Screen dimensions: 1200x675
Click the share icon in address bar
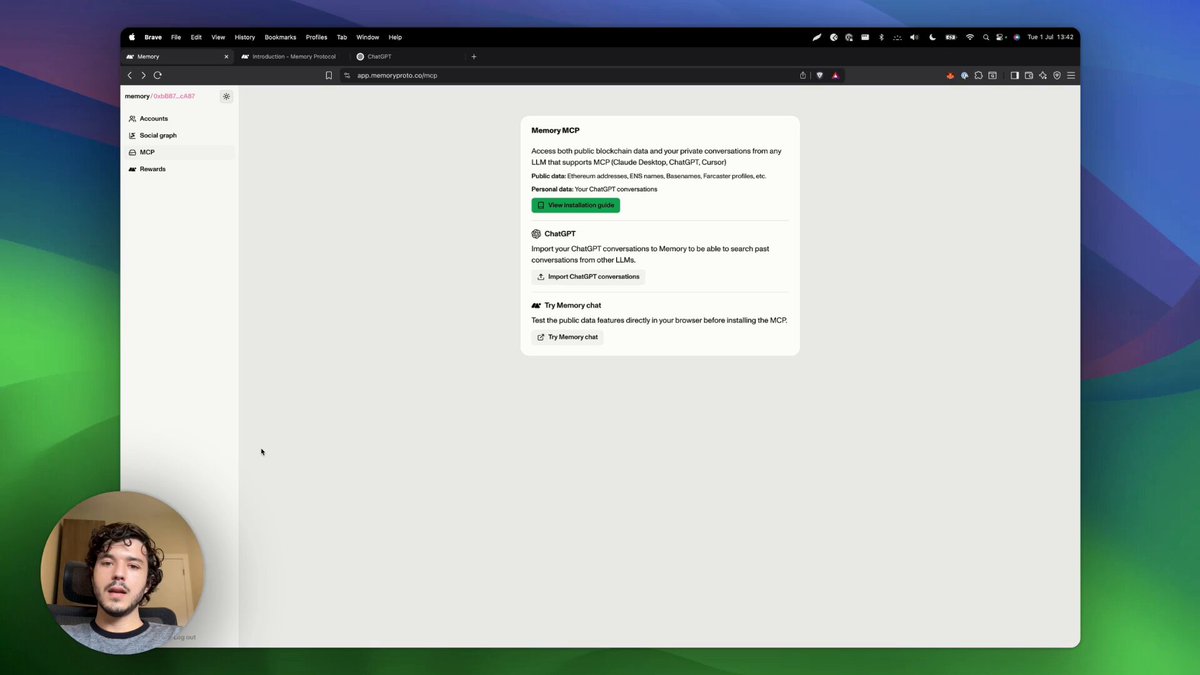point(802,75)
